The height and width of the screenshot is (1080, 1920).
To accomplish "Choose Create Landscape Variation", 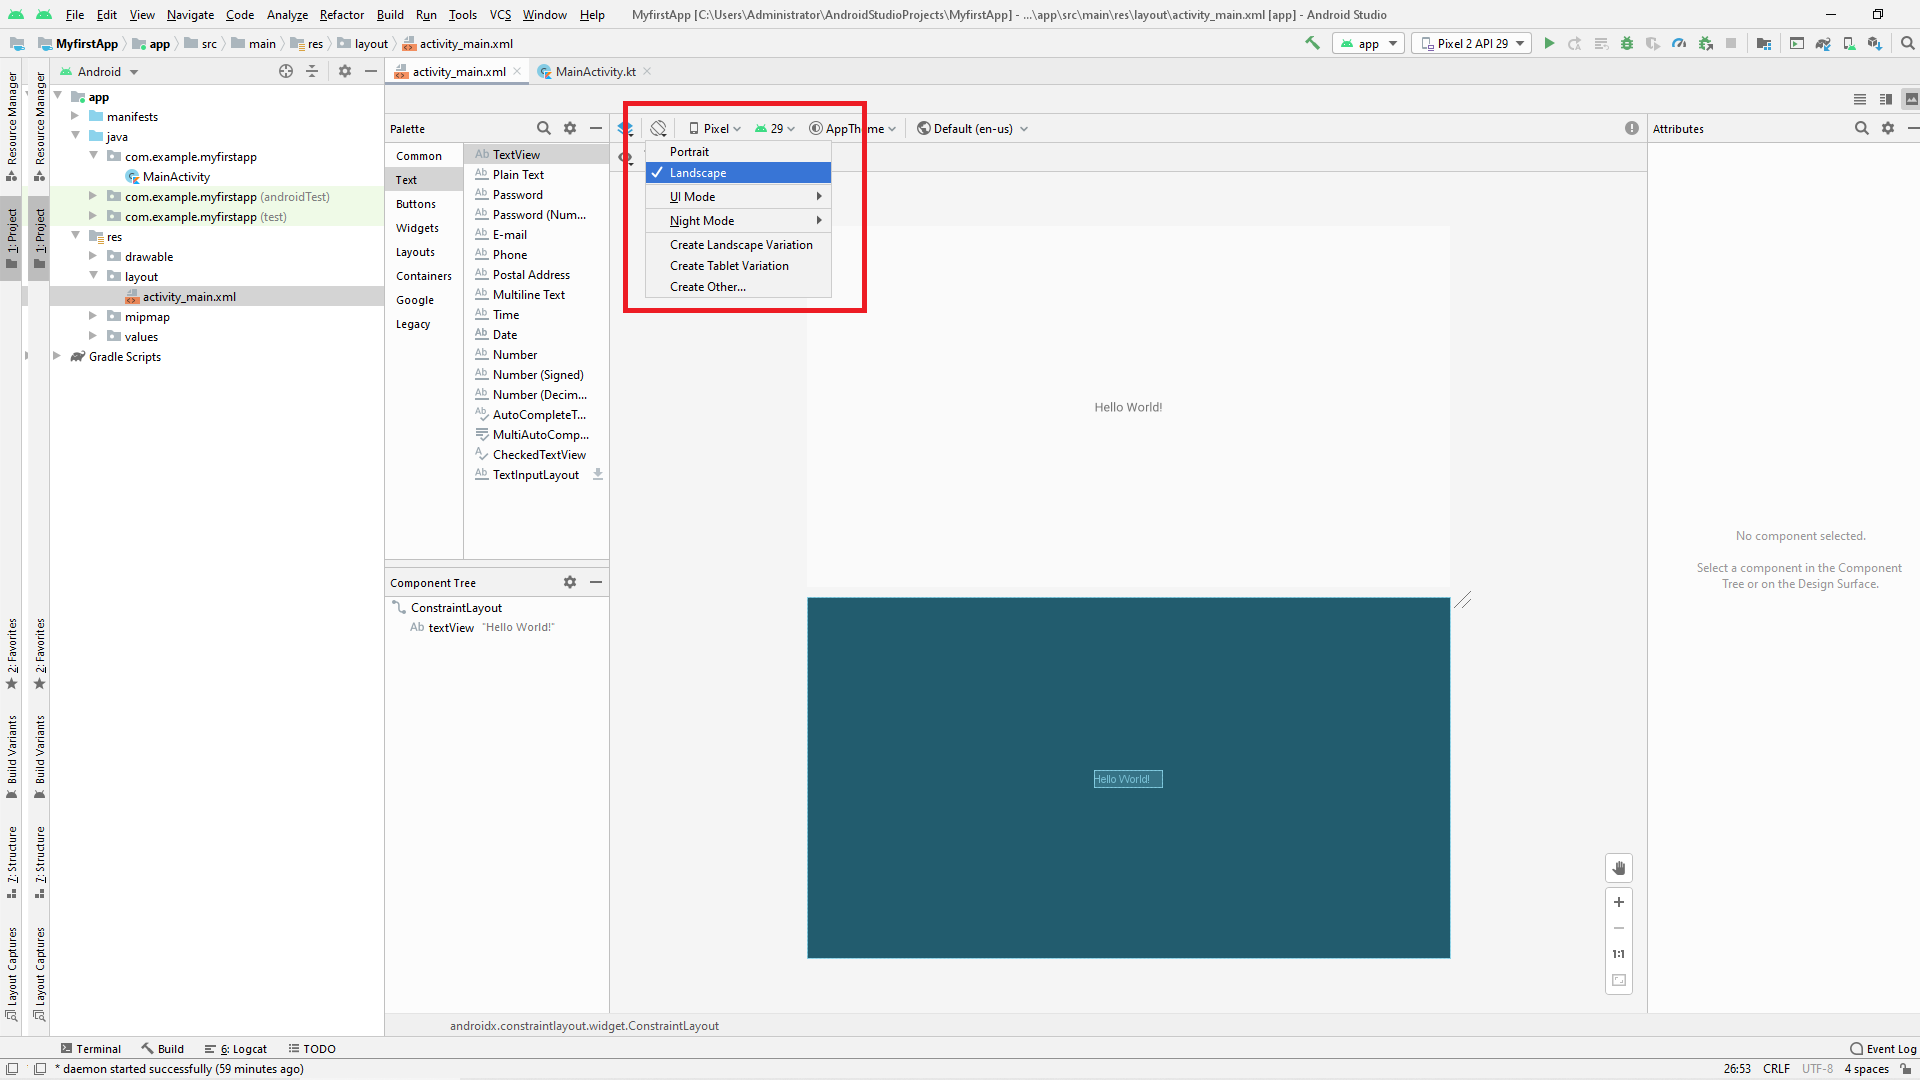I will [x=741, y=245].
